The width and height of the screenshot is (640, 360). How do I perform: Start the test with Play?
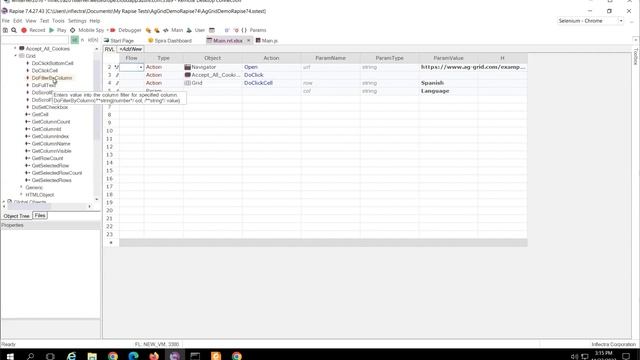pos(58,30)
